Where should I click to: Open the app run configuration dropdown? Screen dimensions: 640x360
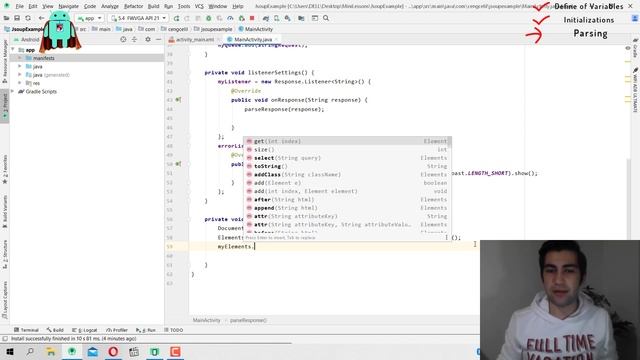click(x=90, y=18)
